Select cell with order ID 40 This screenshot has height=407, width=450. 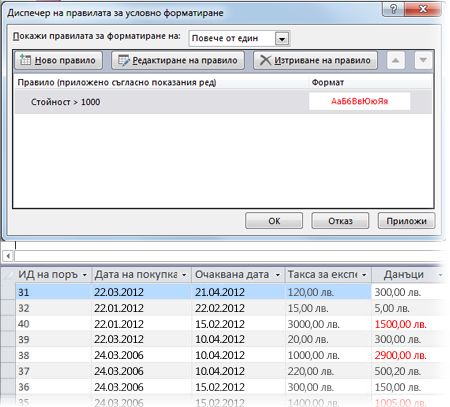(x=53, y=324)
